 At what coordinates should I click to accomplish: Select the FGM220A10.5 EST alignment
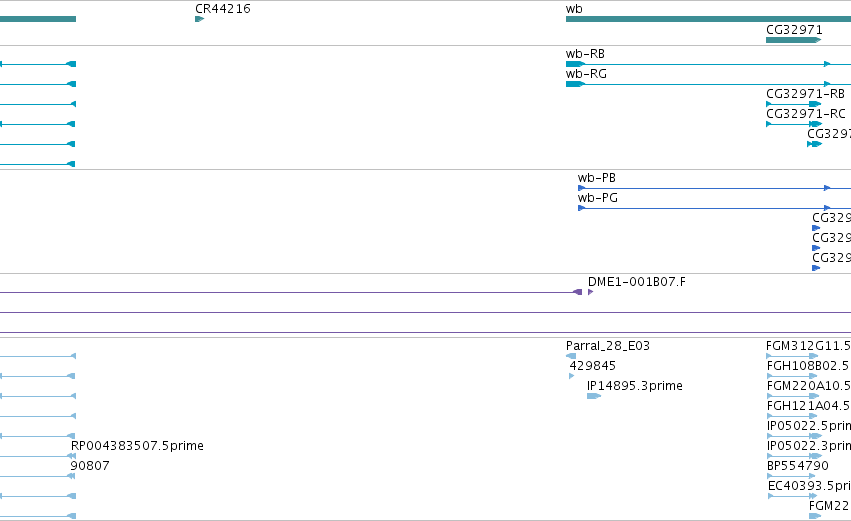click(791, 396)
